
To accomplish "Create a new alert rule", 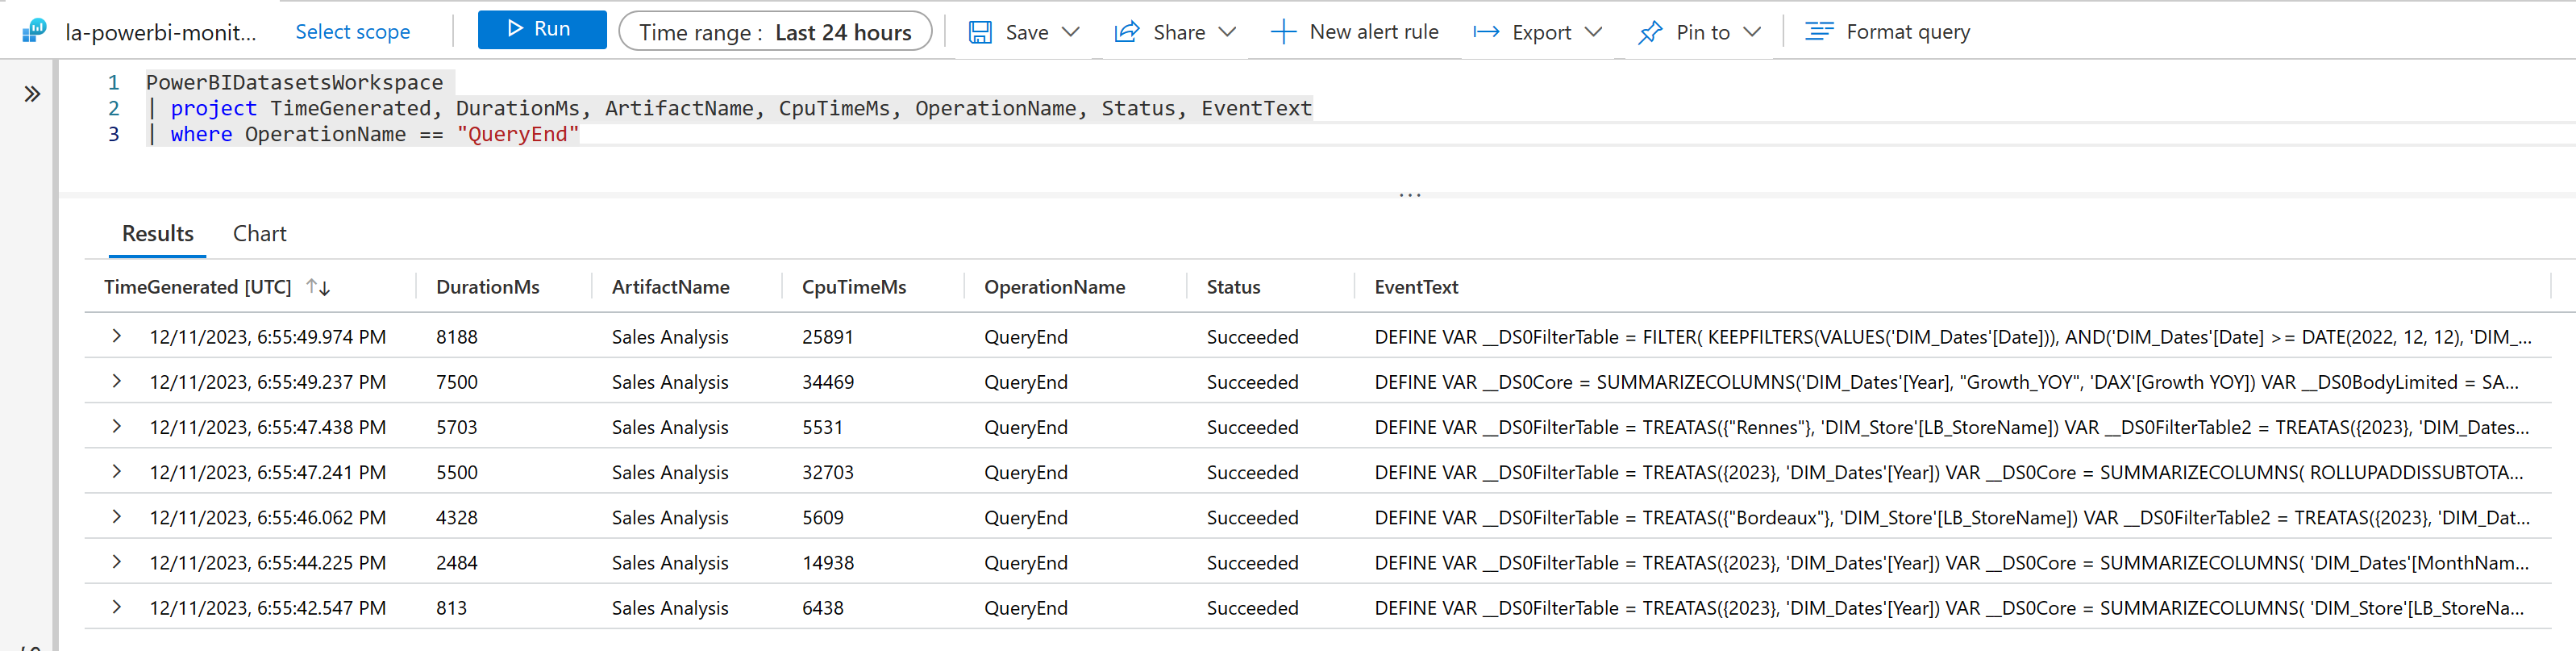I will click(x=1354, y=32).
